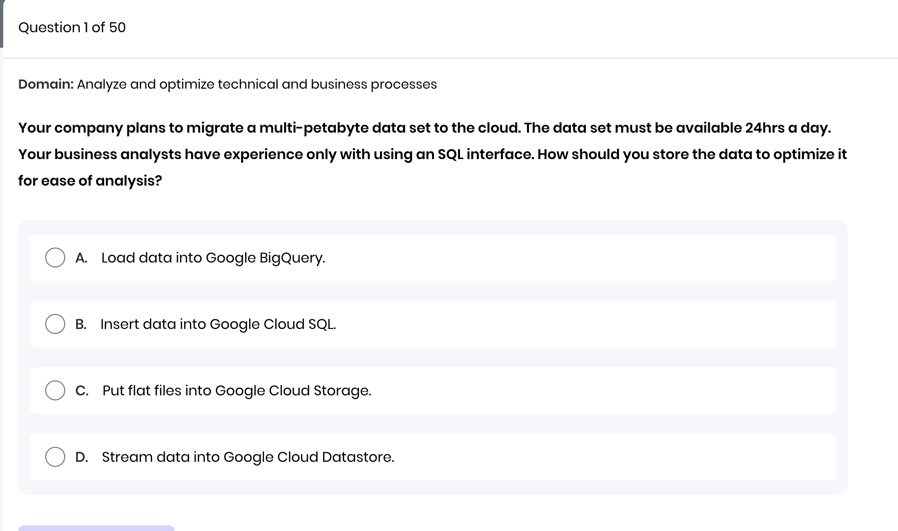Click the bold "Domain:" label

coord(46,84)
